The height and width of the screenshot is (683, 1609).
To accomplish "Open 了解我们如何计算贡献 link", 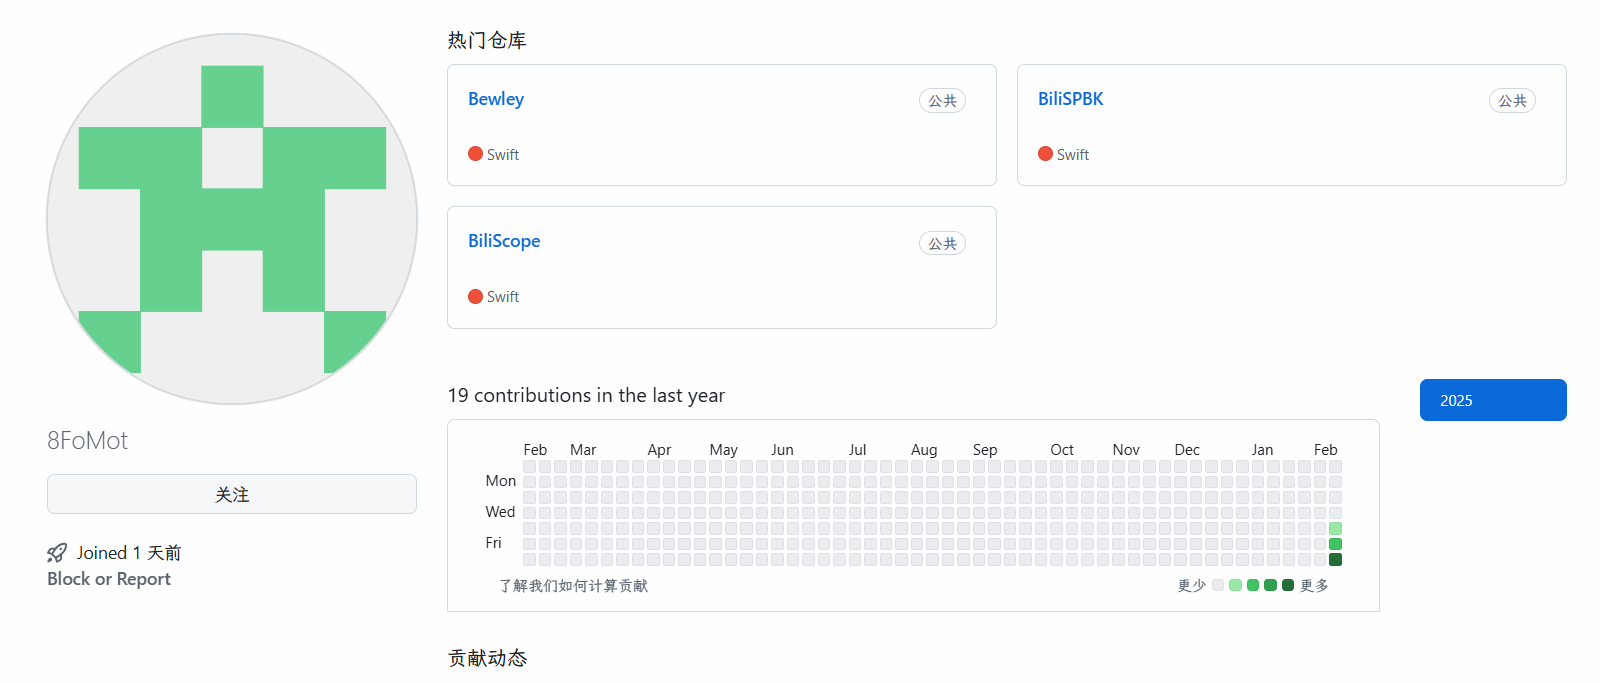I will click(x=574, y=586).
